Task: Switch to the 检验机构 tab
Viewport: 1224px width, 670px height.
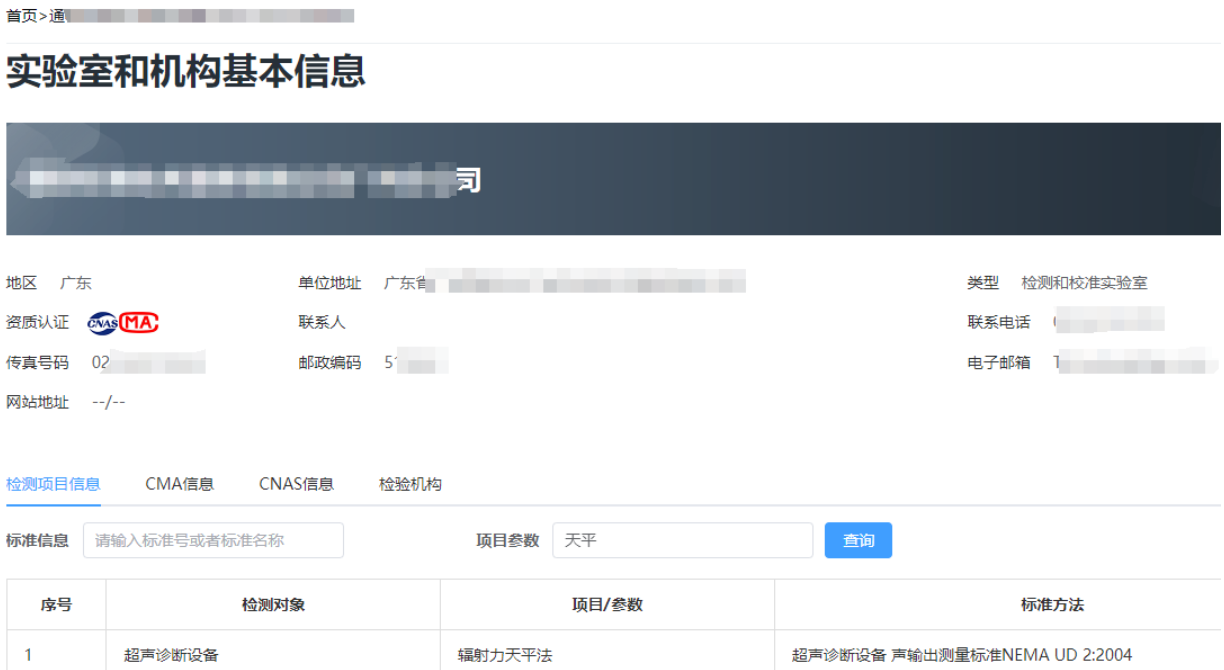Action: click(x=410, y=484)
